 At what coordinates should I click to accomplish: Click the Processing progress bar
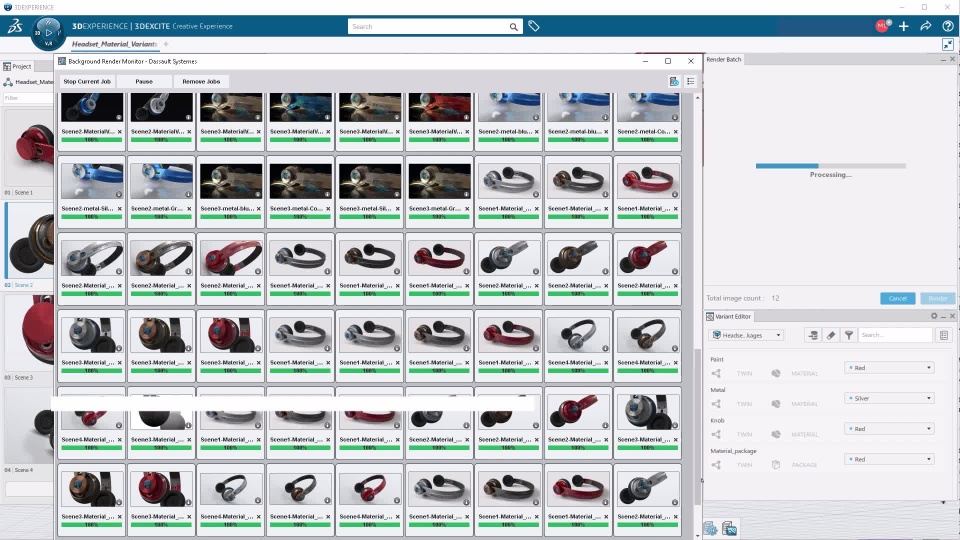coord(830,166)
